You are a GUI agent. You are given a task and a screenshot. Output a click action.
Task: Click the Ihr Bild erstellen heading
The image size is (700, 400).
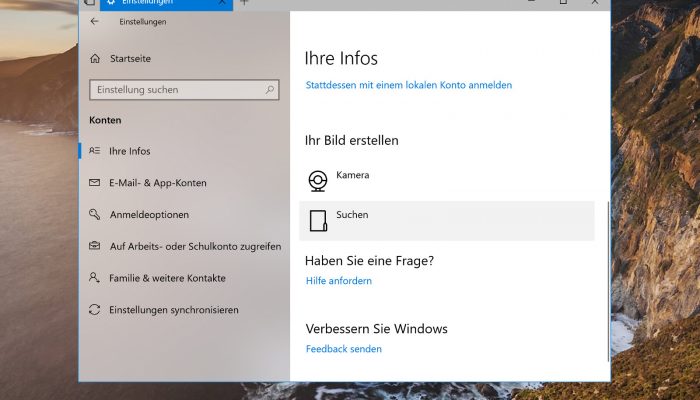352,140
